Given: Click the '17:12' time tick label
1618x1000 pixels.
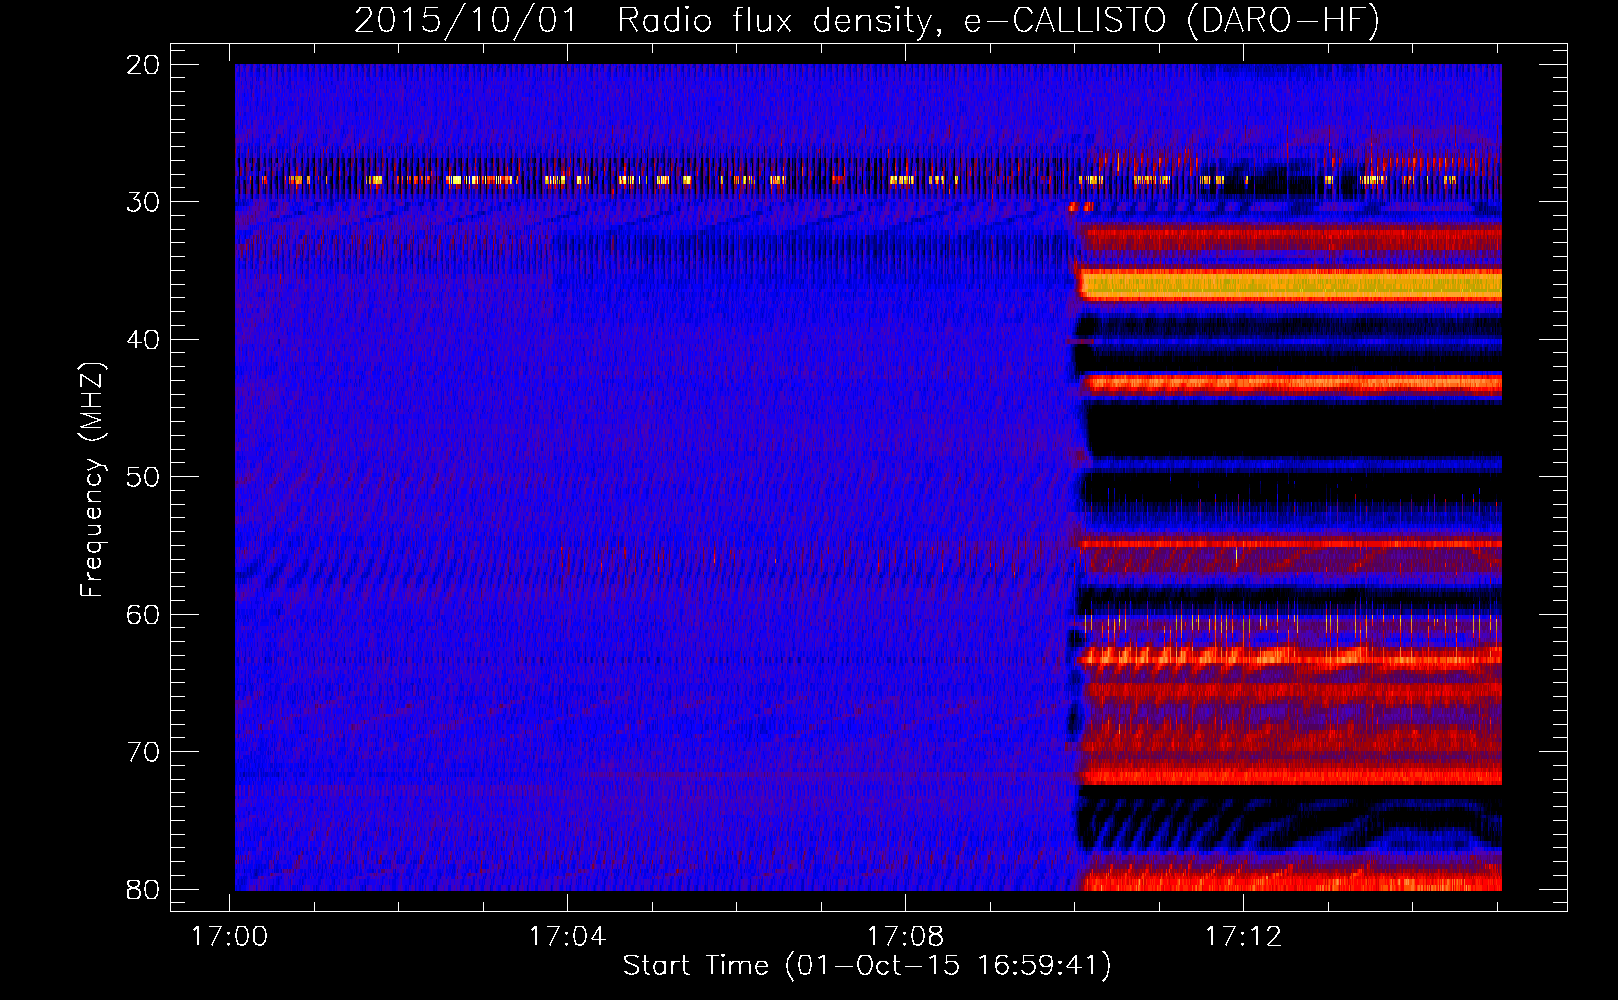Looking at the screenshot, I should 1243,937.
